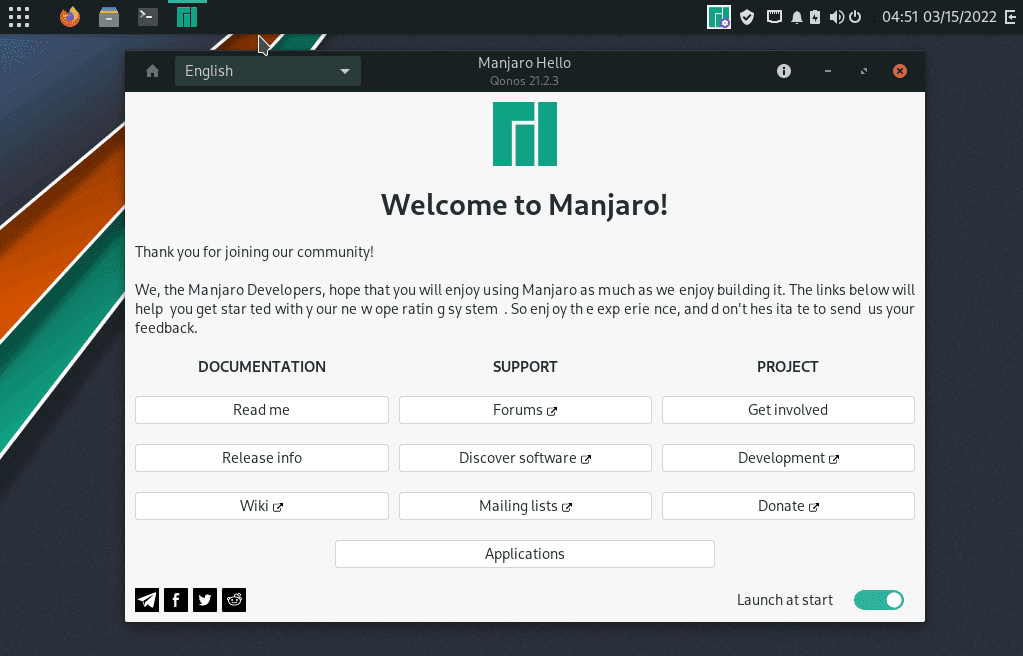Image resolution: width=1023 pixels, height=656 pixels.
Task: Click the Discover software button
Action: click(525, 458)
